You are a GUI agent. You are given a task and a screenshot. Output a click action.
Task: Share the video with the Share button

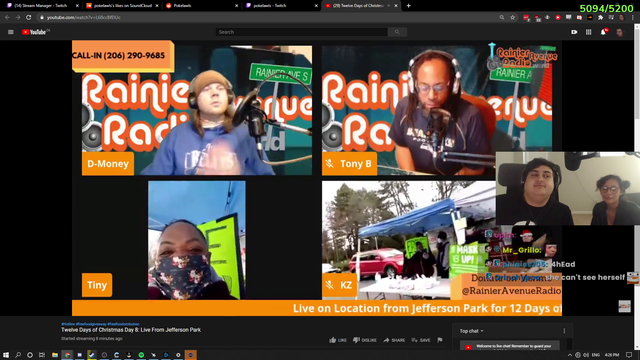coord(394,340)
